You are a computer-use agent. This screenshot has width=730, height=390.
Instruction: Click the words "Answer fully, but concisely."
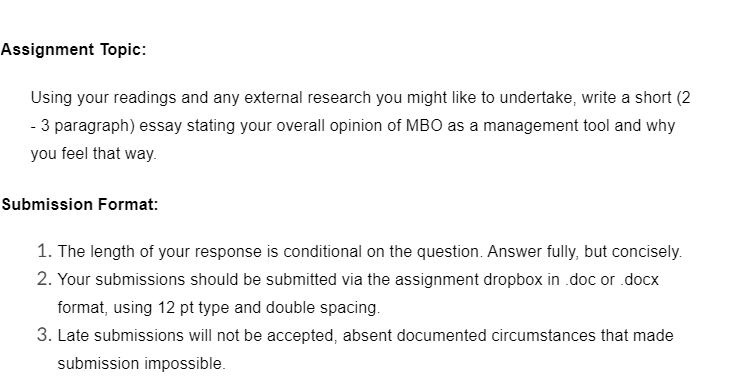[x=584, y=252]
